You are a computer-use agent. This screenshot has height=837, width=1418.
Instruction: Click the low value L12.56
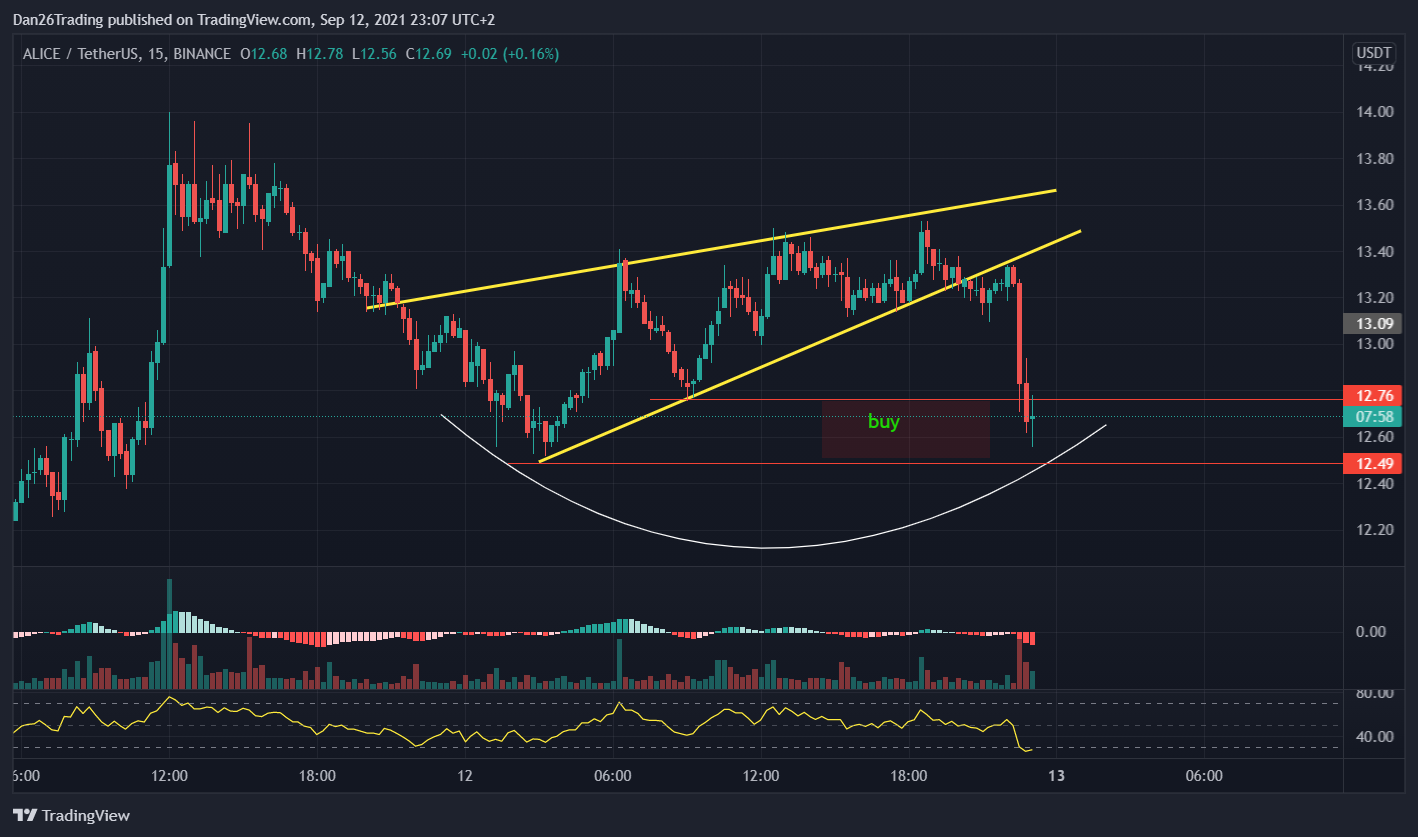[x=373, y=53]
